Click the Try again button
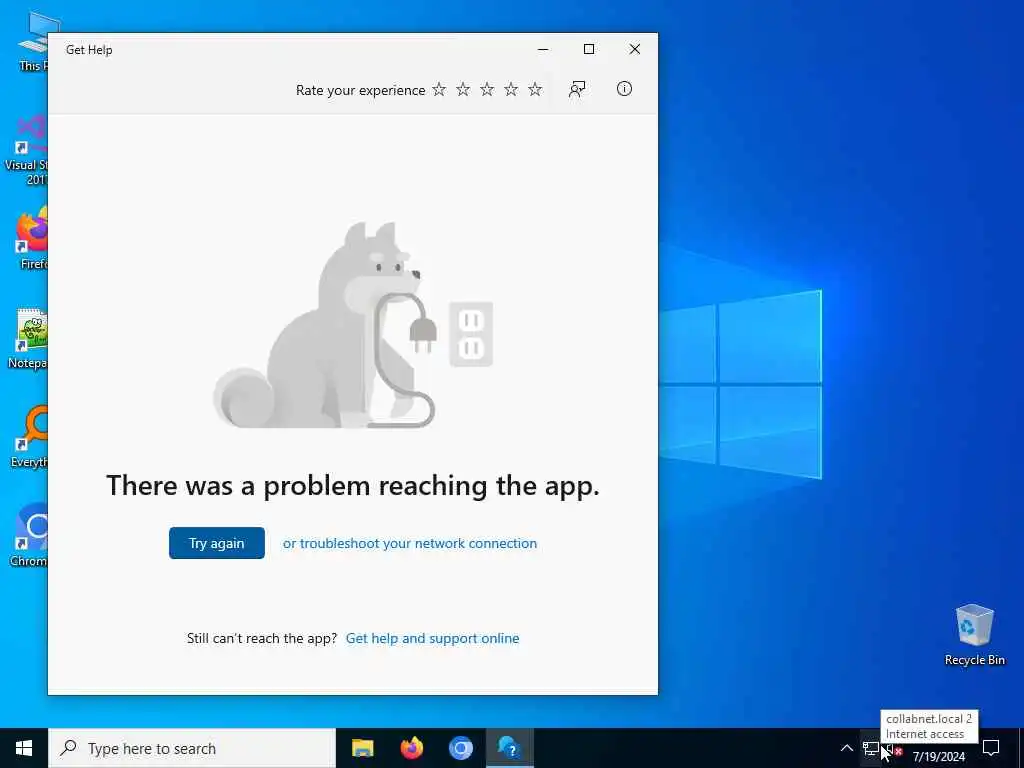Image resolution: width=1024 pixels, height=768 pixels. point(217,543)
